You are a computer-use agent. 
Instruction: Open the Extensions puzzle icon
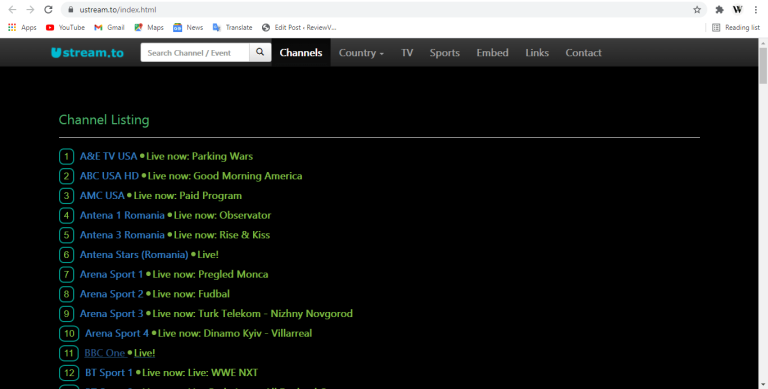pyautogui.click(x=720, y=10)
